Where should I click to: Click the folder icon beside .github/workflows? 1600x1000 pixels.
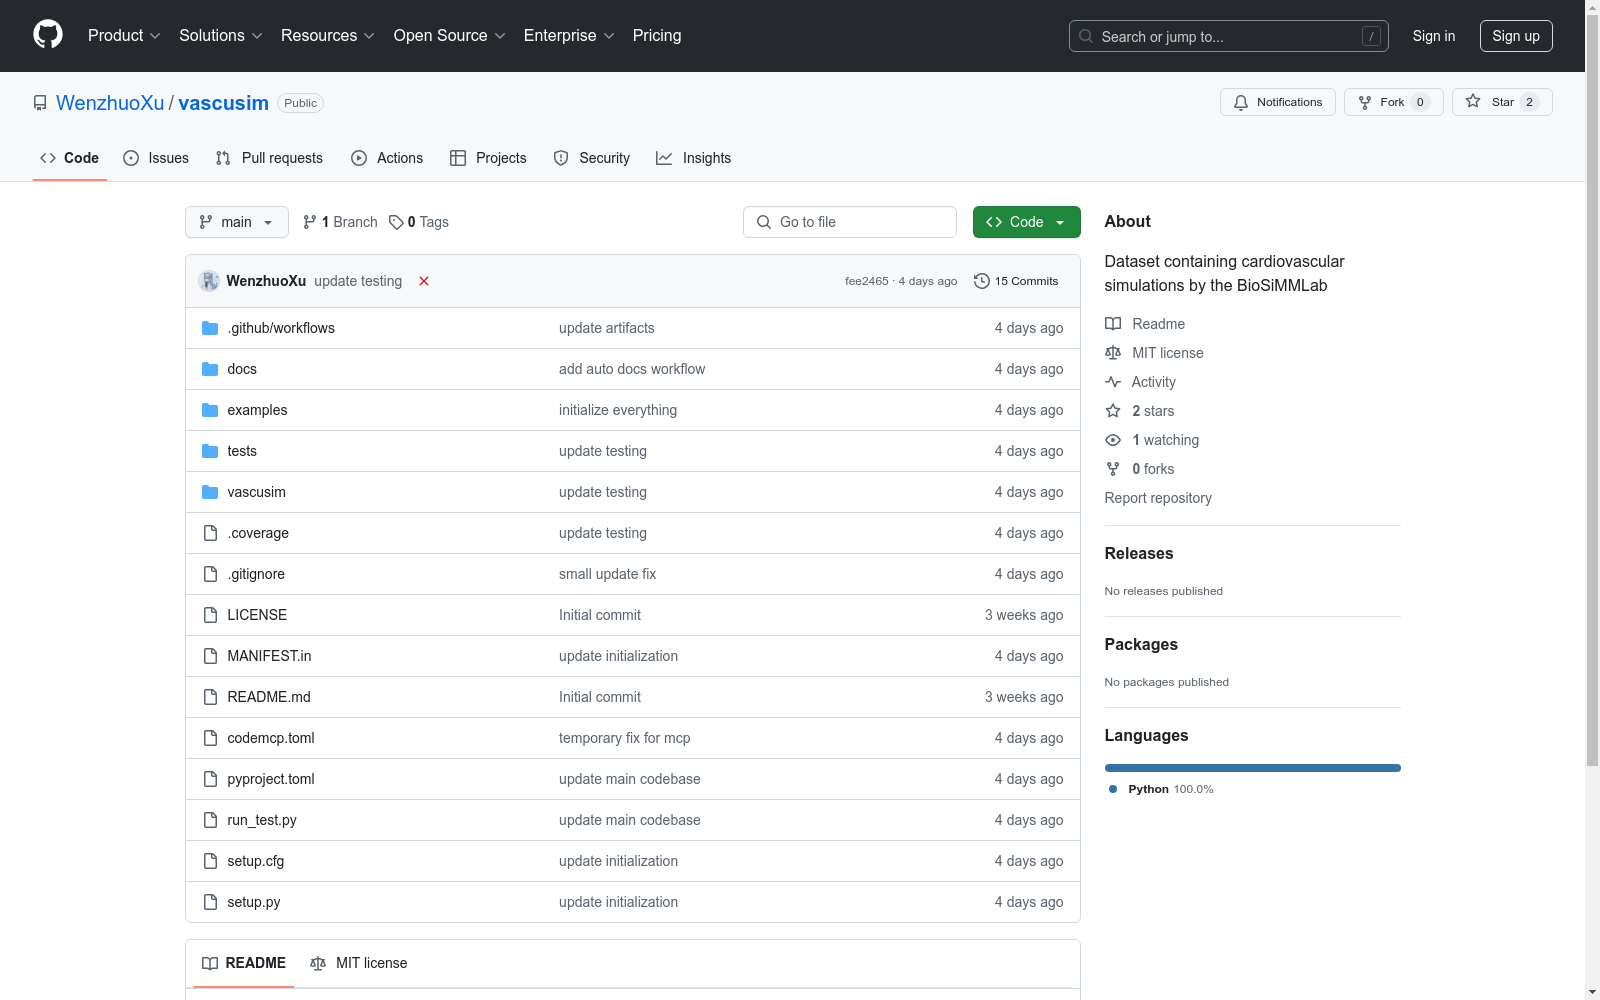pos(210,328)
